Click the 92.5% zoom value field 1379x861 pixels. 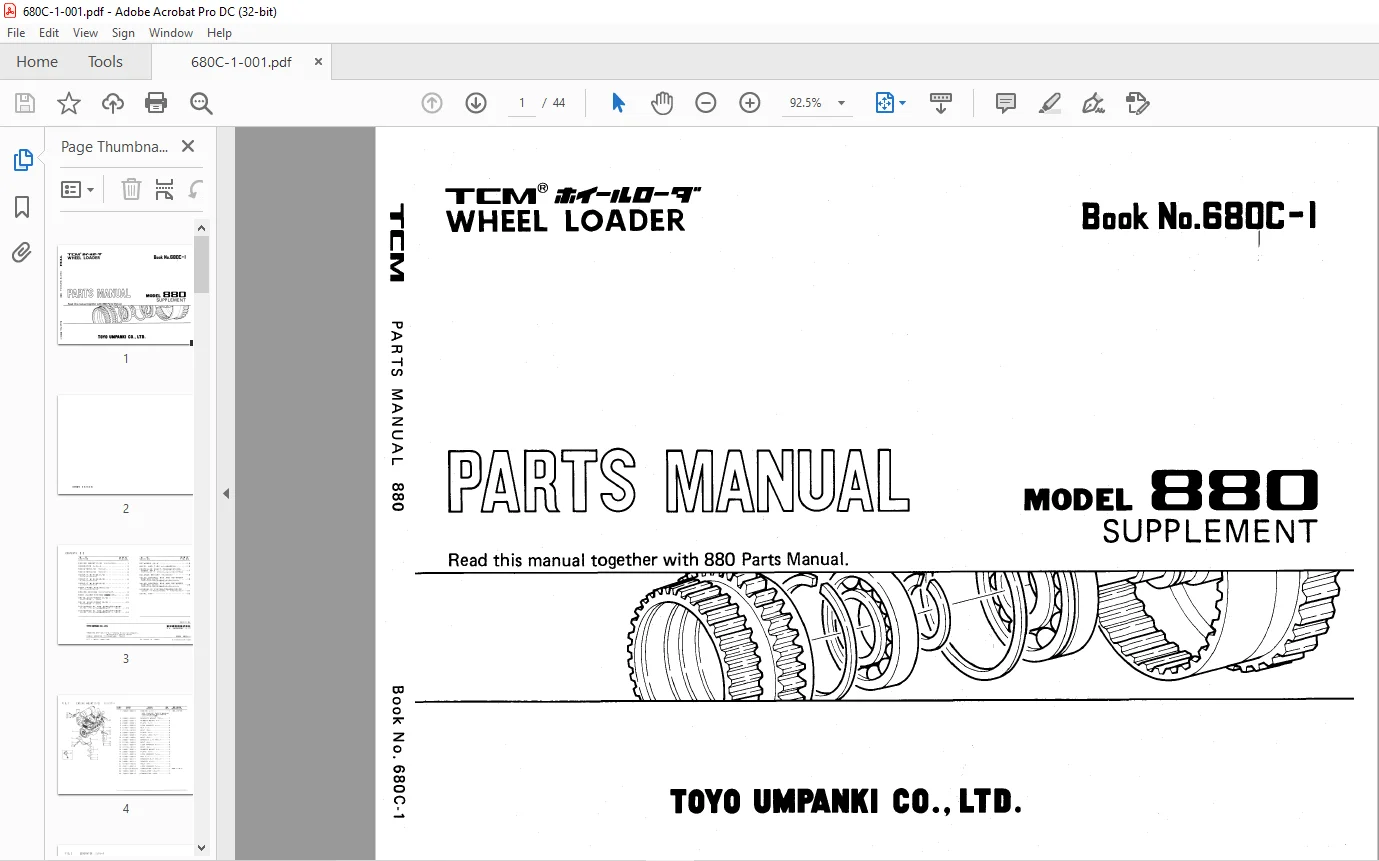pyautogui.click(x=805, y=103)
